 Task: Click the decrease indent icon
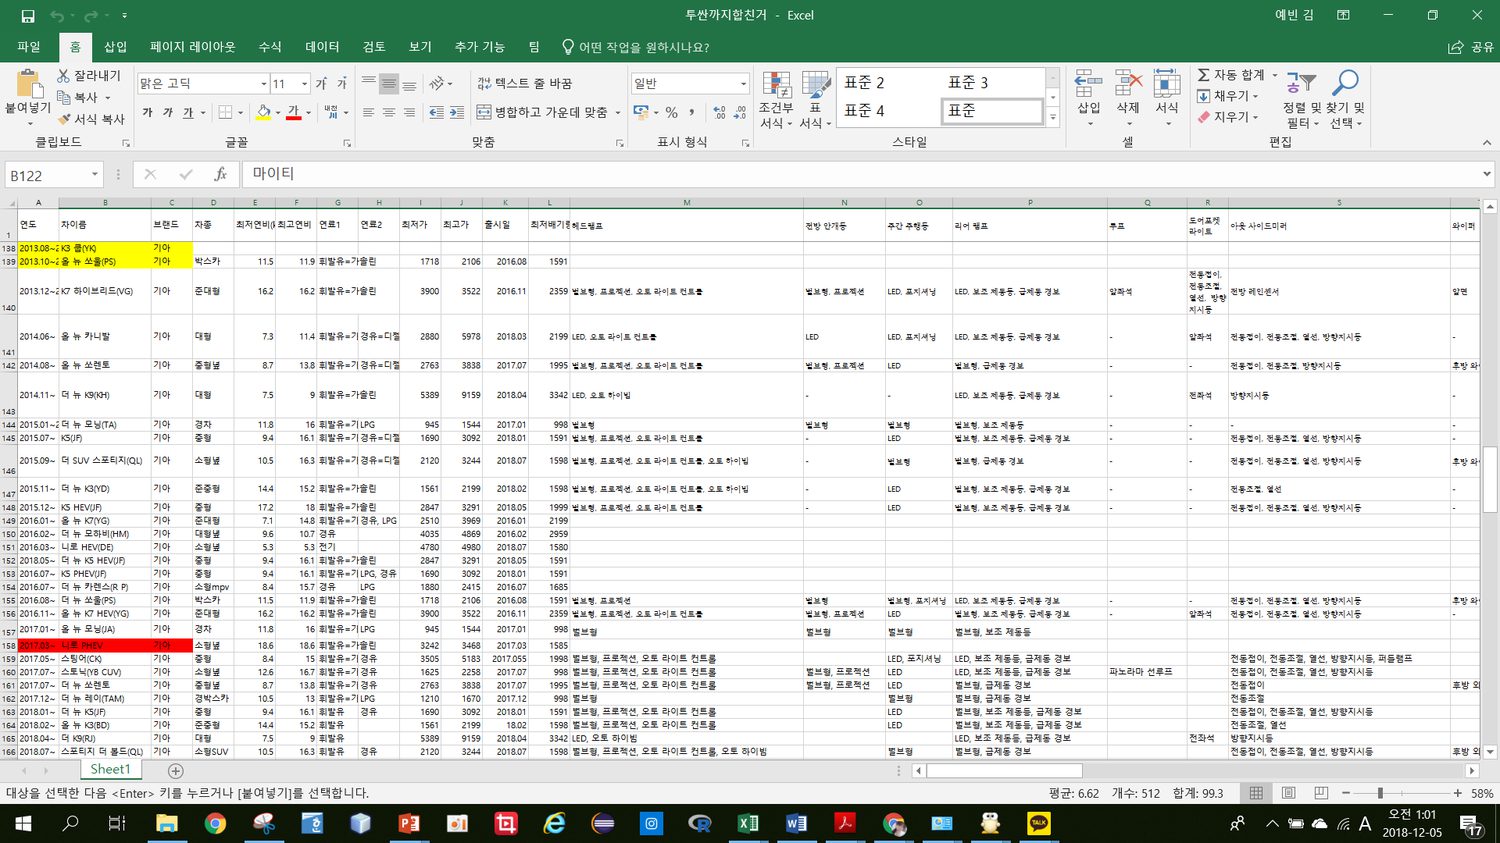click(437, 113)
